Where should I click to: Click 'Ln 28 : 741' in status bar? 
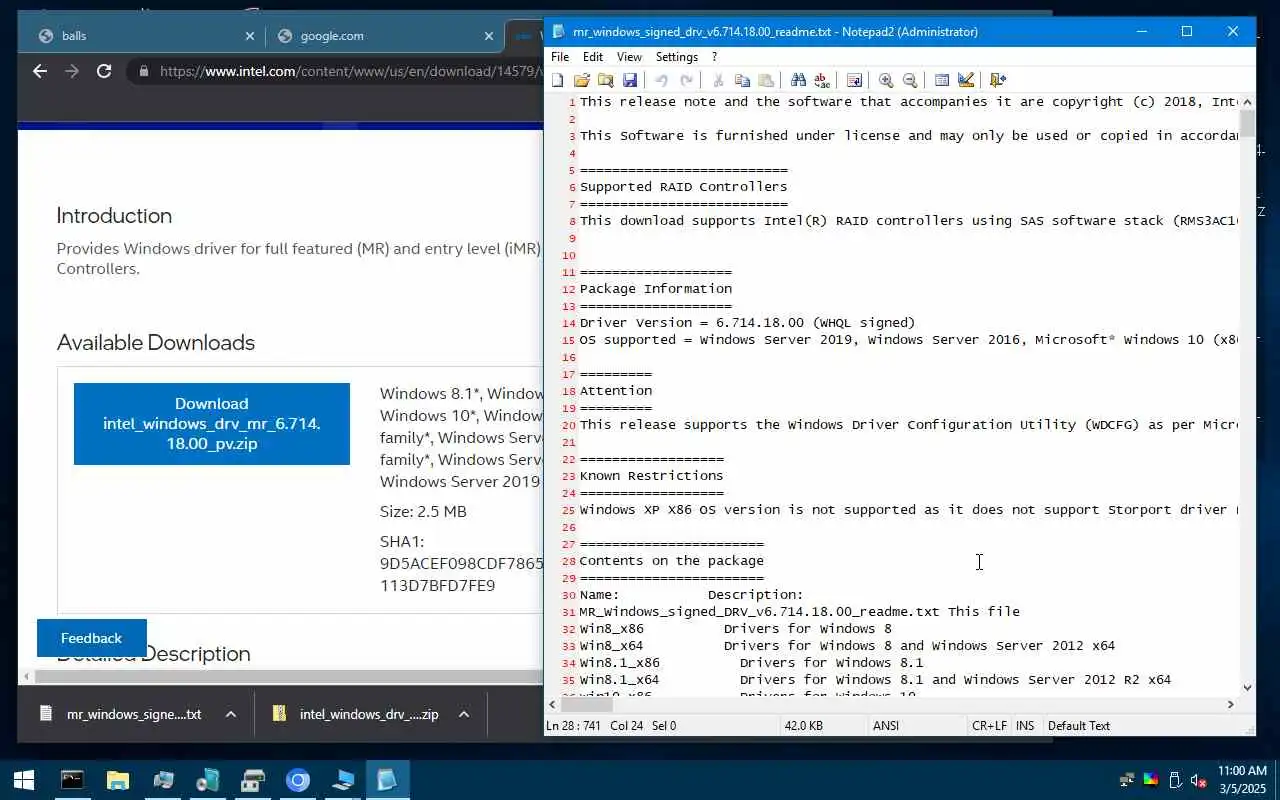(x=574, y=726)
